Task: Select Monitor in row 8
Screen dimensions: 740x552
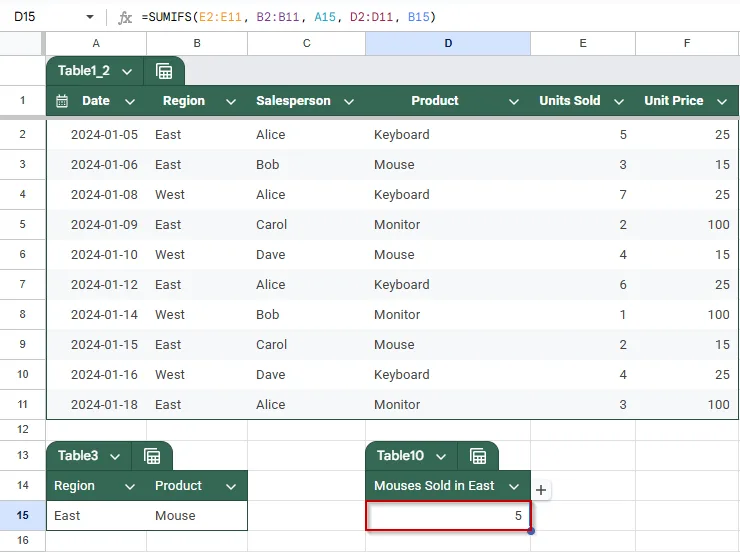Action: click(x=448, y=315)
